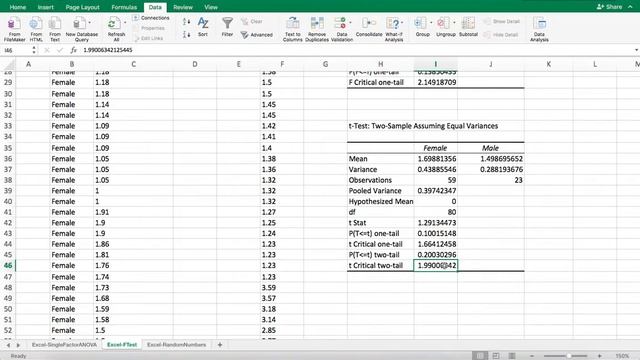Image resolution: width=640 pixels, height=360 pixels.
Task: Open the Formulas tab
Action: tap(124, 7)
